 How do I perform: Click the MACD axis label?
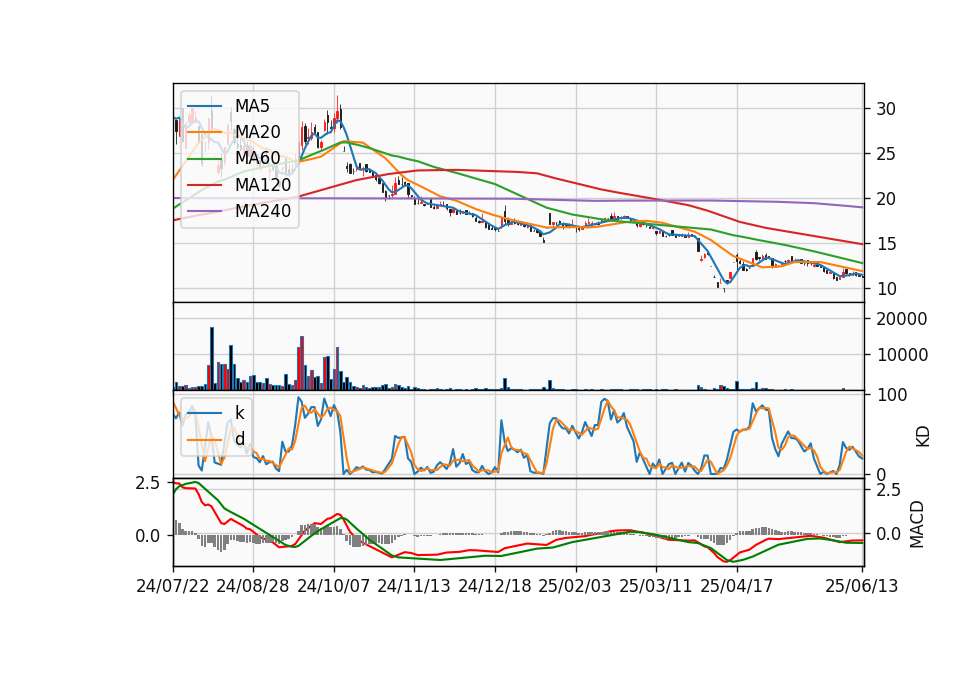point(917,524)
